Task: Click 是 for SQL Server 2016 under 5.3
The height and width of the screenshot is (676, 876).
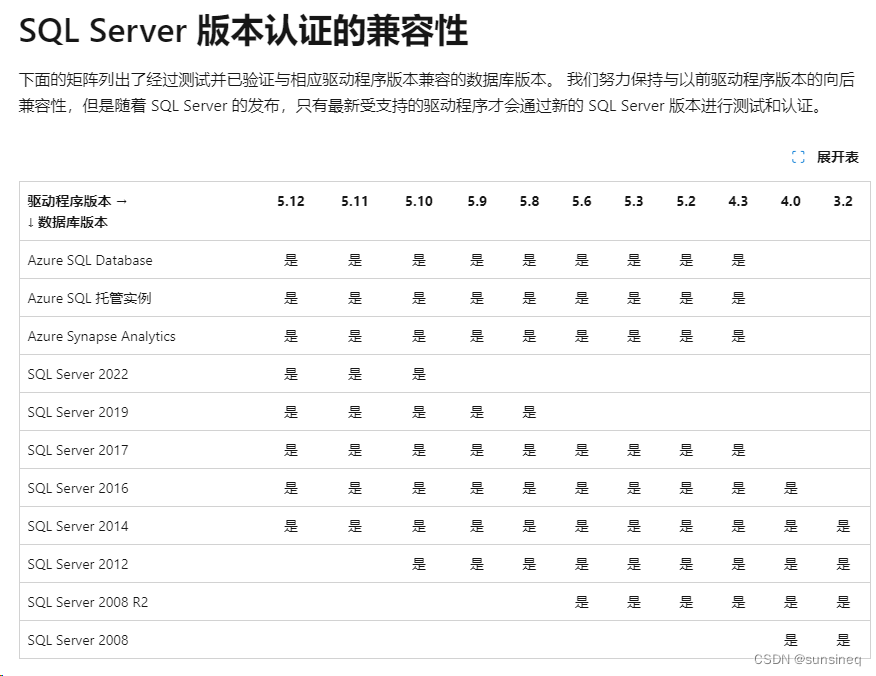Action: (634, 488)
